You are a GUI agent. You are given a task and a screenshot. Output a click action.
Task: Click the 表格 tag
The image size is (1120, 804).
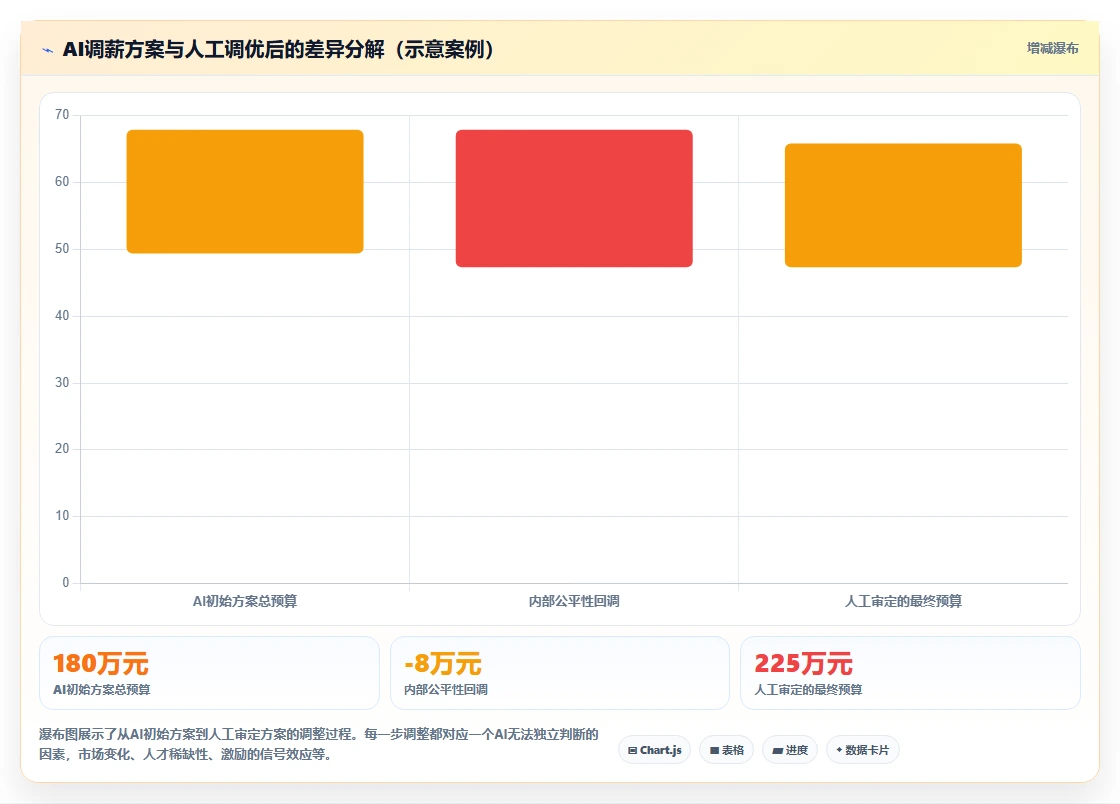coord(726,750)
